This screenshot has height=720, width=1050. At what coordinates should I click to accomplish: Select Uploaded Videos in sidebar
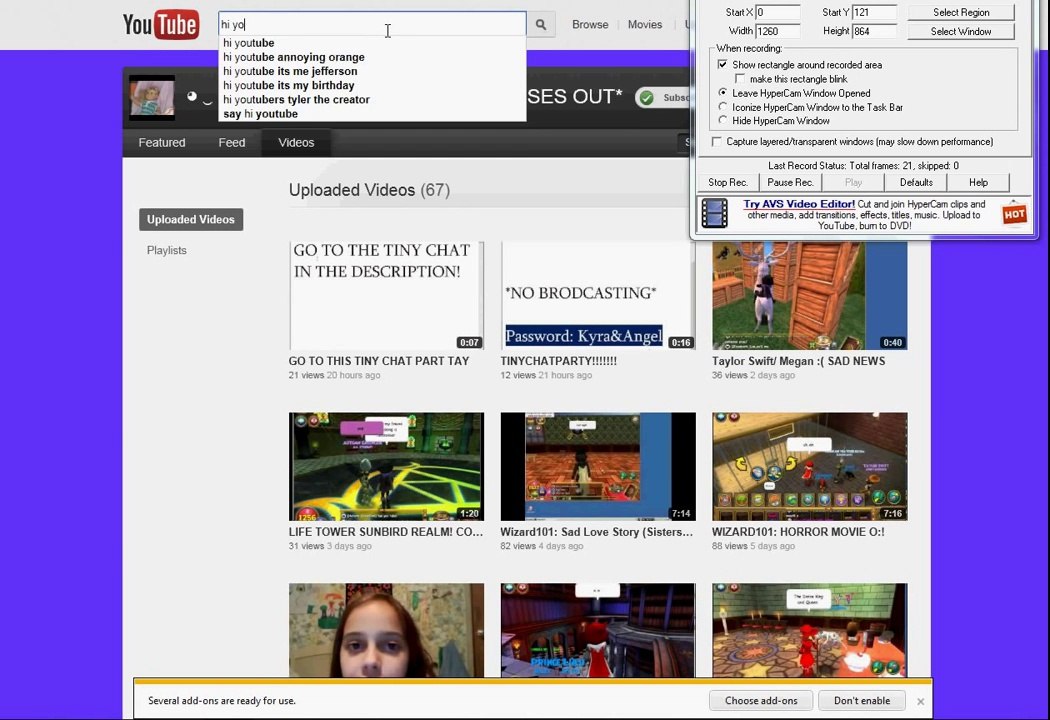[x=191, y=220]
